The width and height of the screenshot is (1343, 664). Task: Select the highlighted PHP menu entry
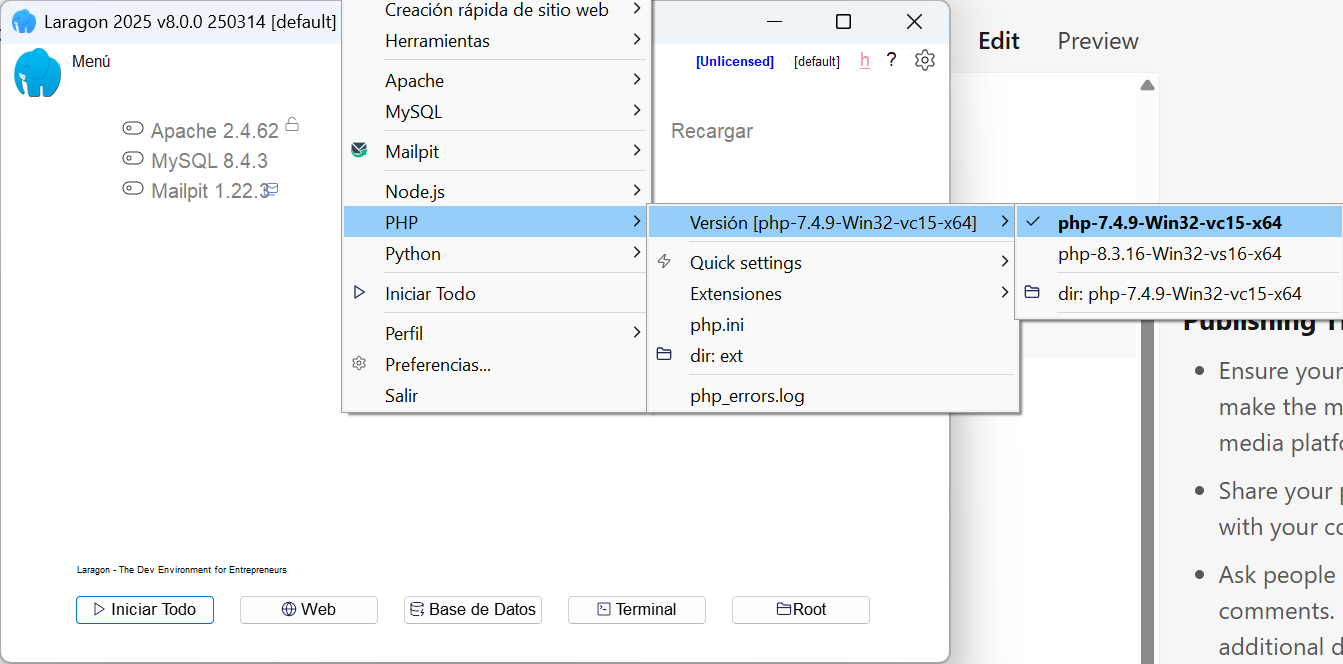pos(497,222)
